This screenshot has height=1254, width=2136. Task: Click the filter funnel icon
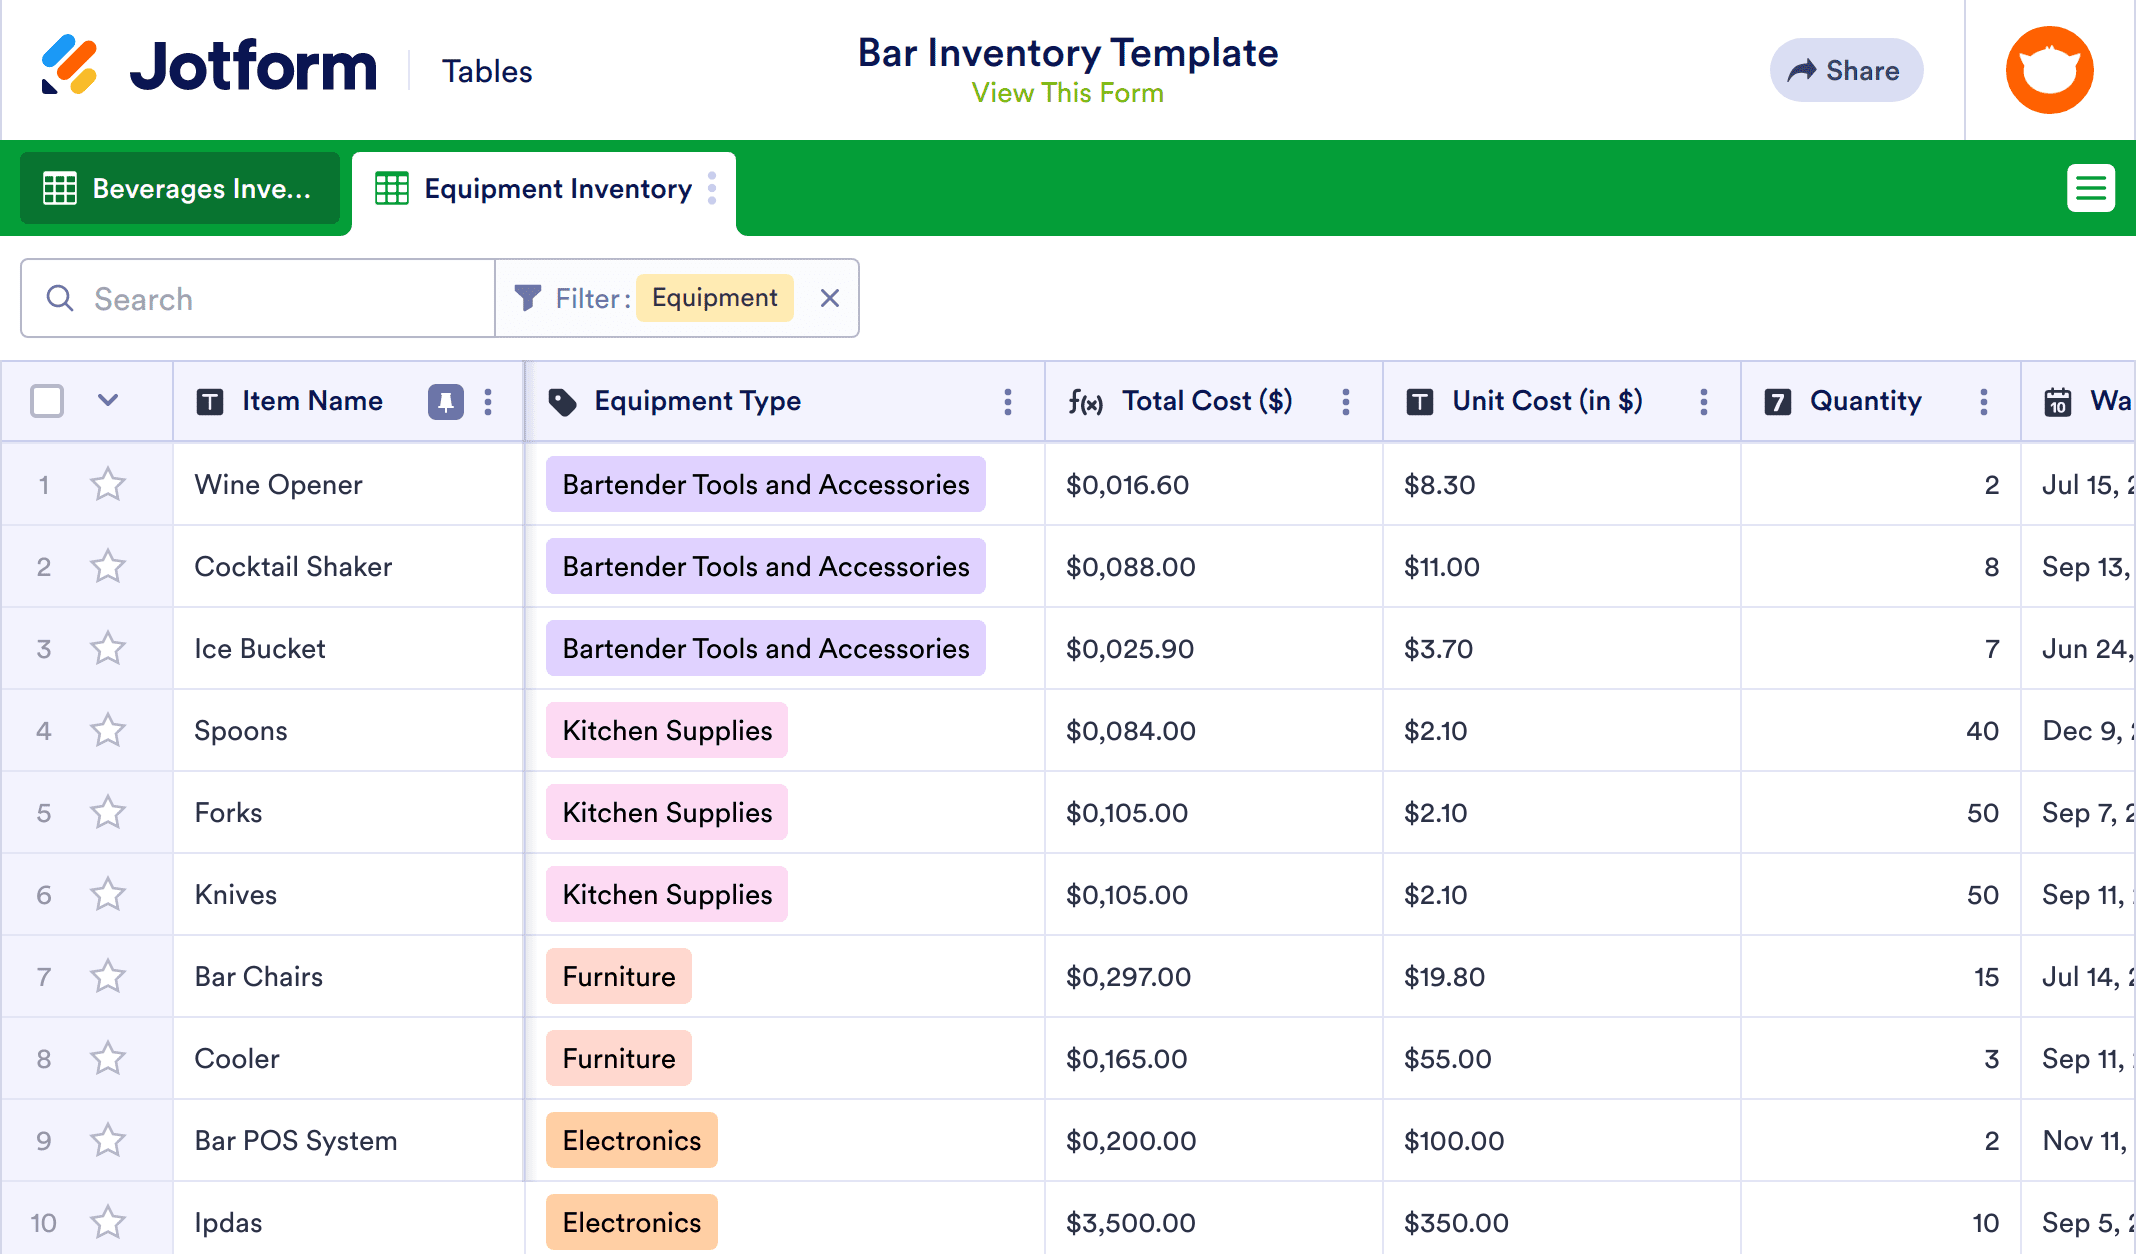pos(528,298)
